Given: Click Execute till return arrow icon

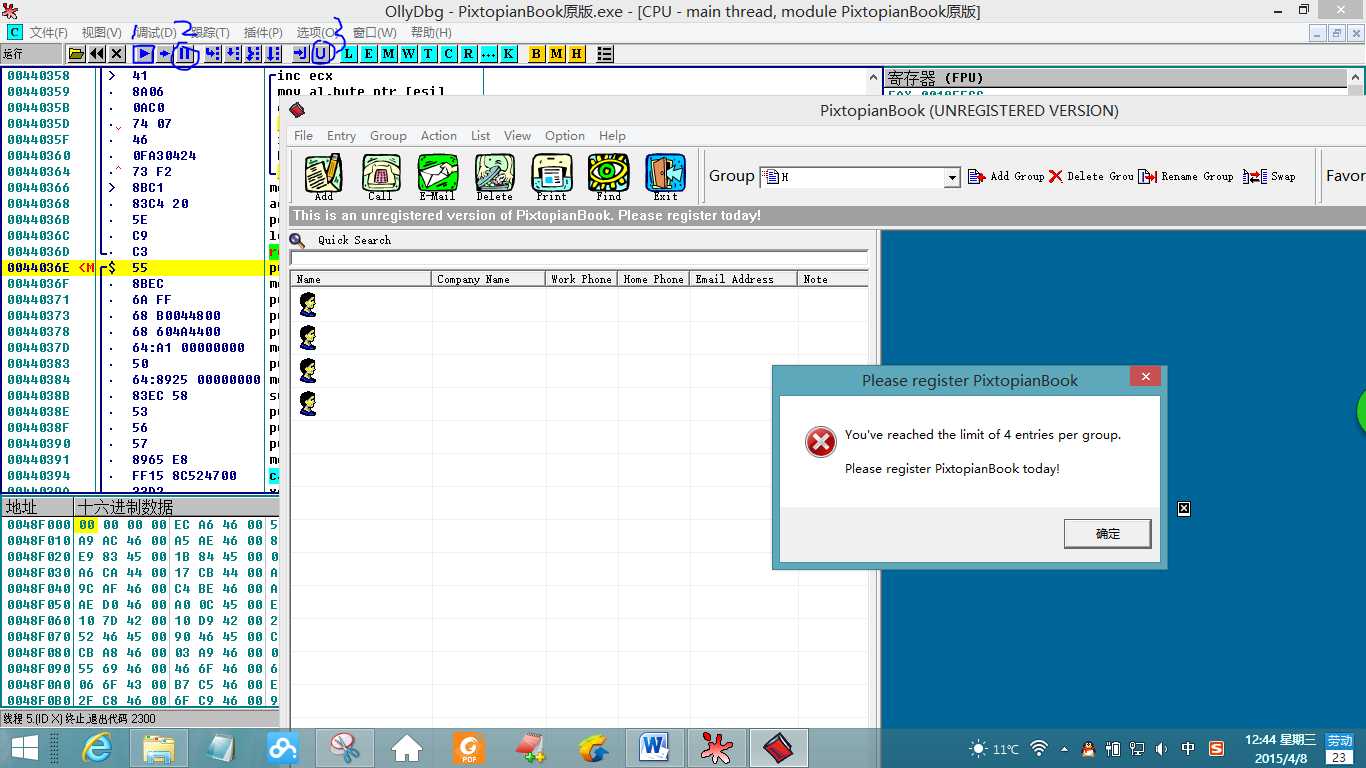Looking at the screenshot, I should 301,54.
